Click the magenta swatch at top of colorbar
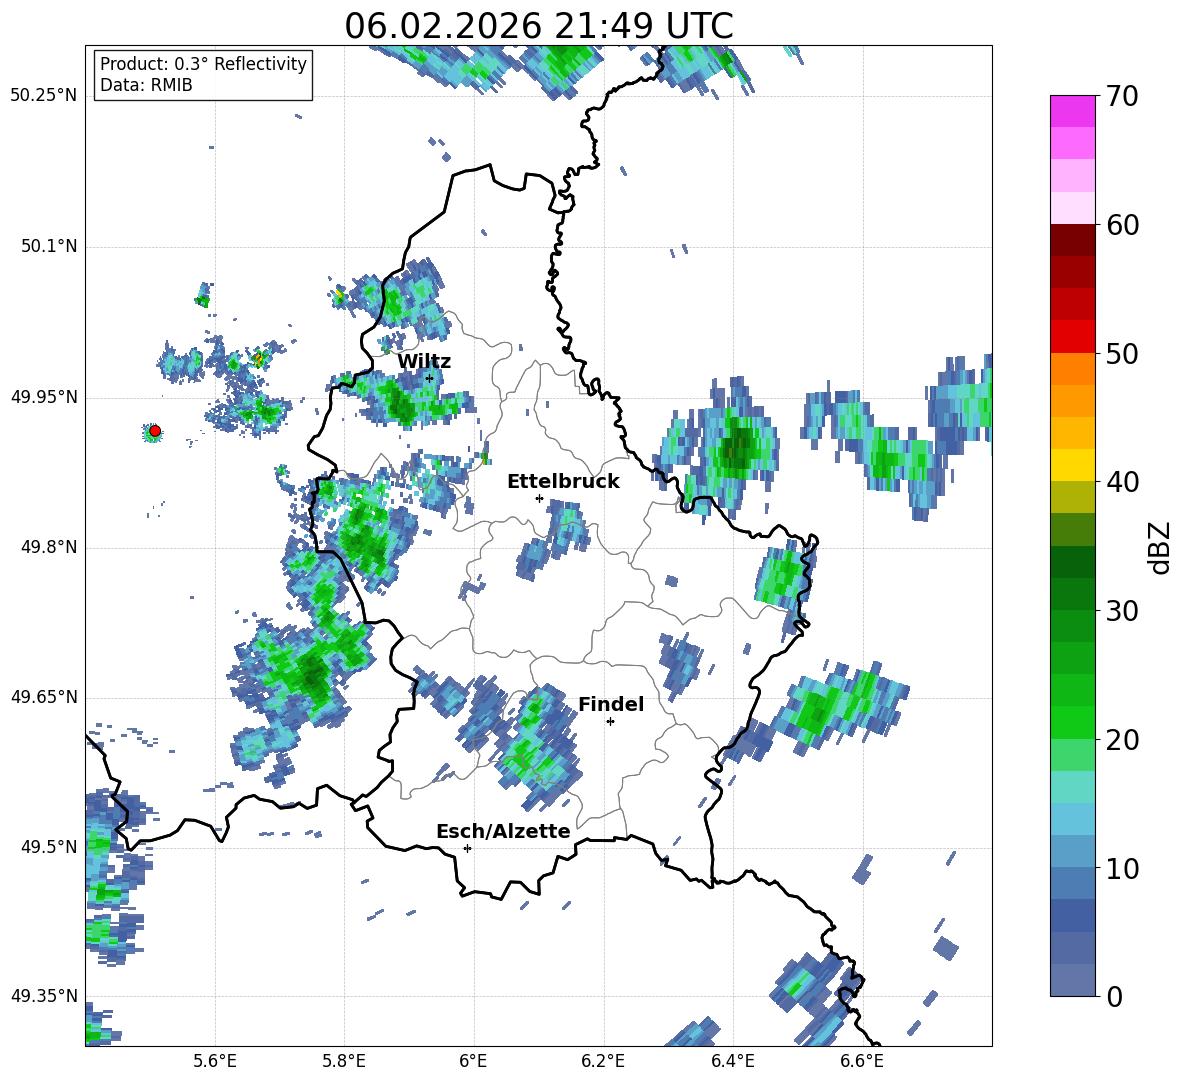This screenshot has width=1184, height=1081. 1072,111
